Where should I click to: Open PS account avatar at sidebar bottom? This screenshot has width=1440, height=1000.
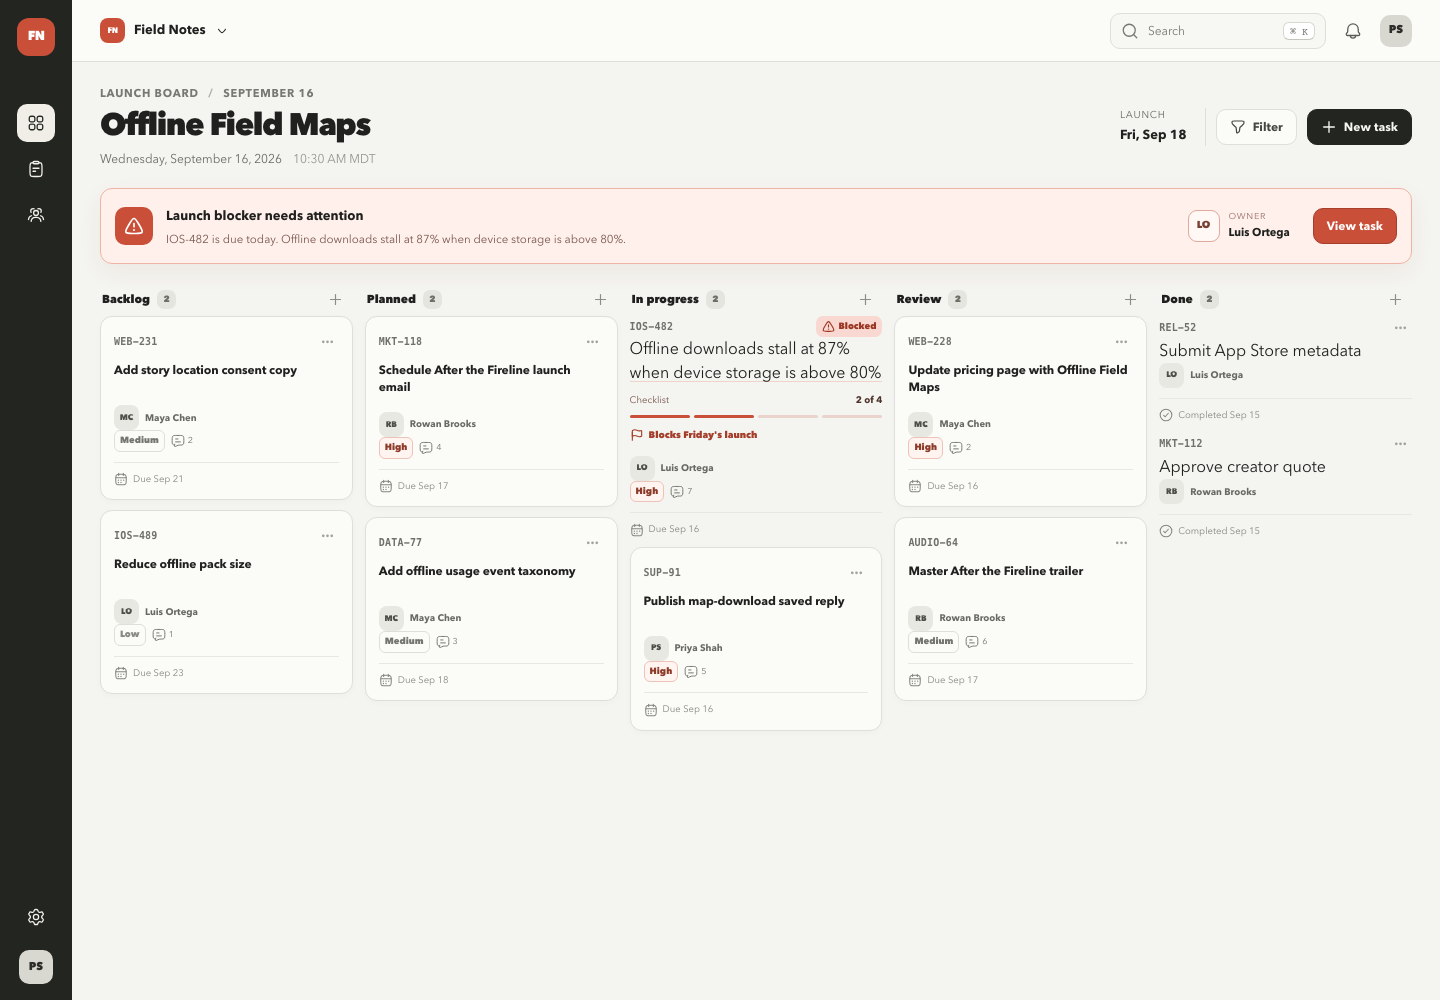click(36, 967)
